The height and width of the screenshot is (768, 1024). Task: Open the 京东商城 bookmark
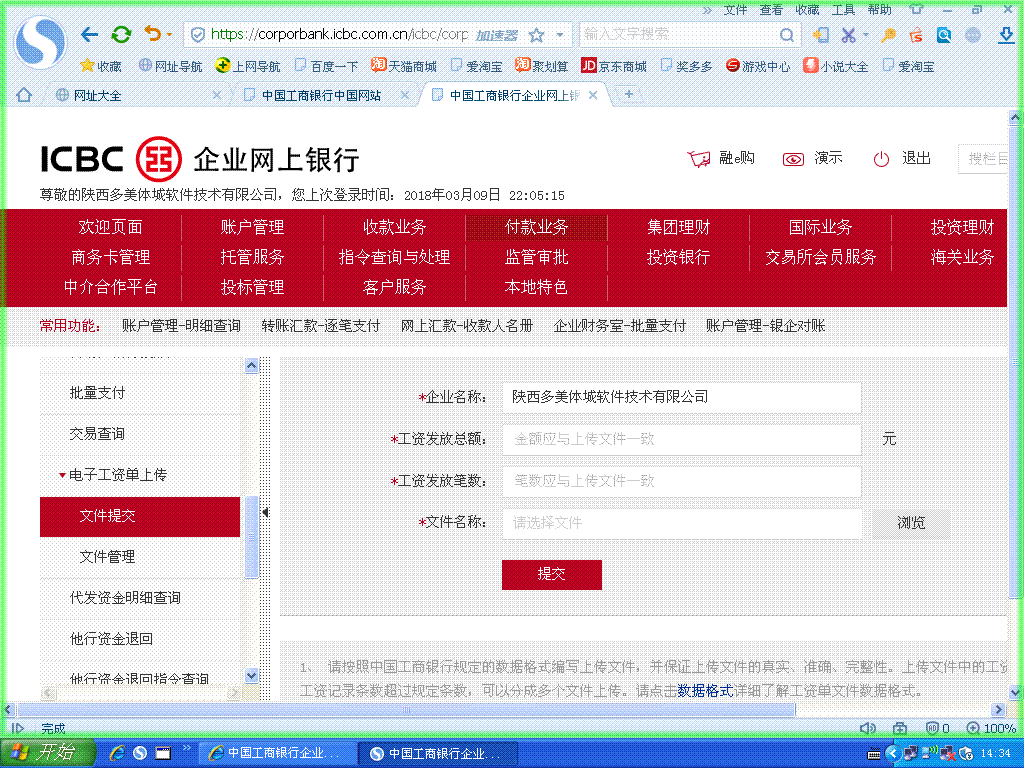(x=614, y=66)
